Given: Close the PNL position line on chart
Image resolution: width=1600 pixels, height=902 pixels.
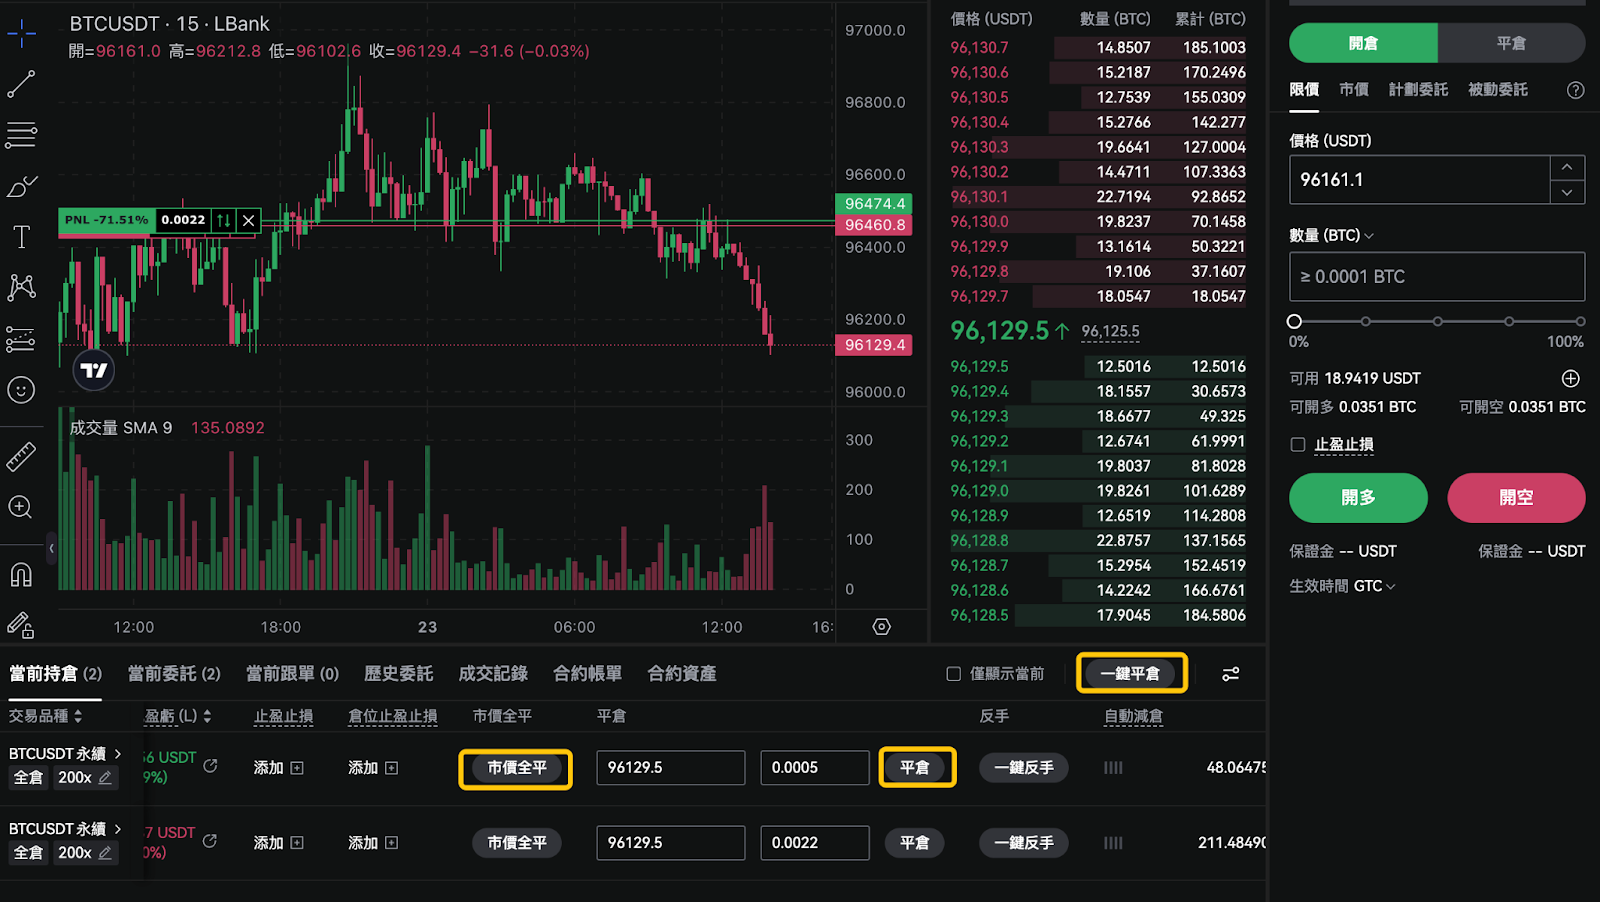Looking at the screenshot, I should 249,220.
